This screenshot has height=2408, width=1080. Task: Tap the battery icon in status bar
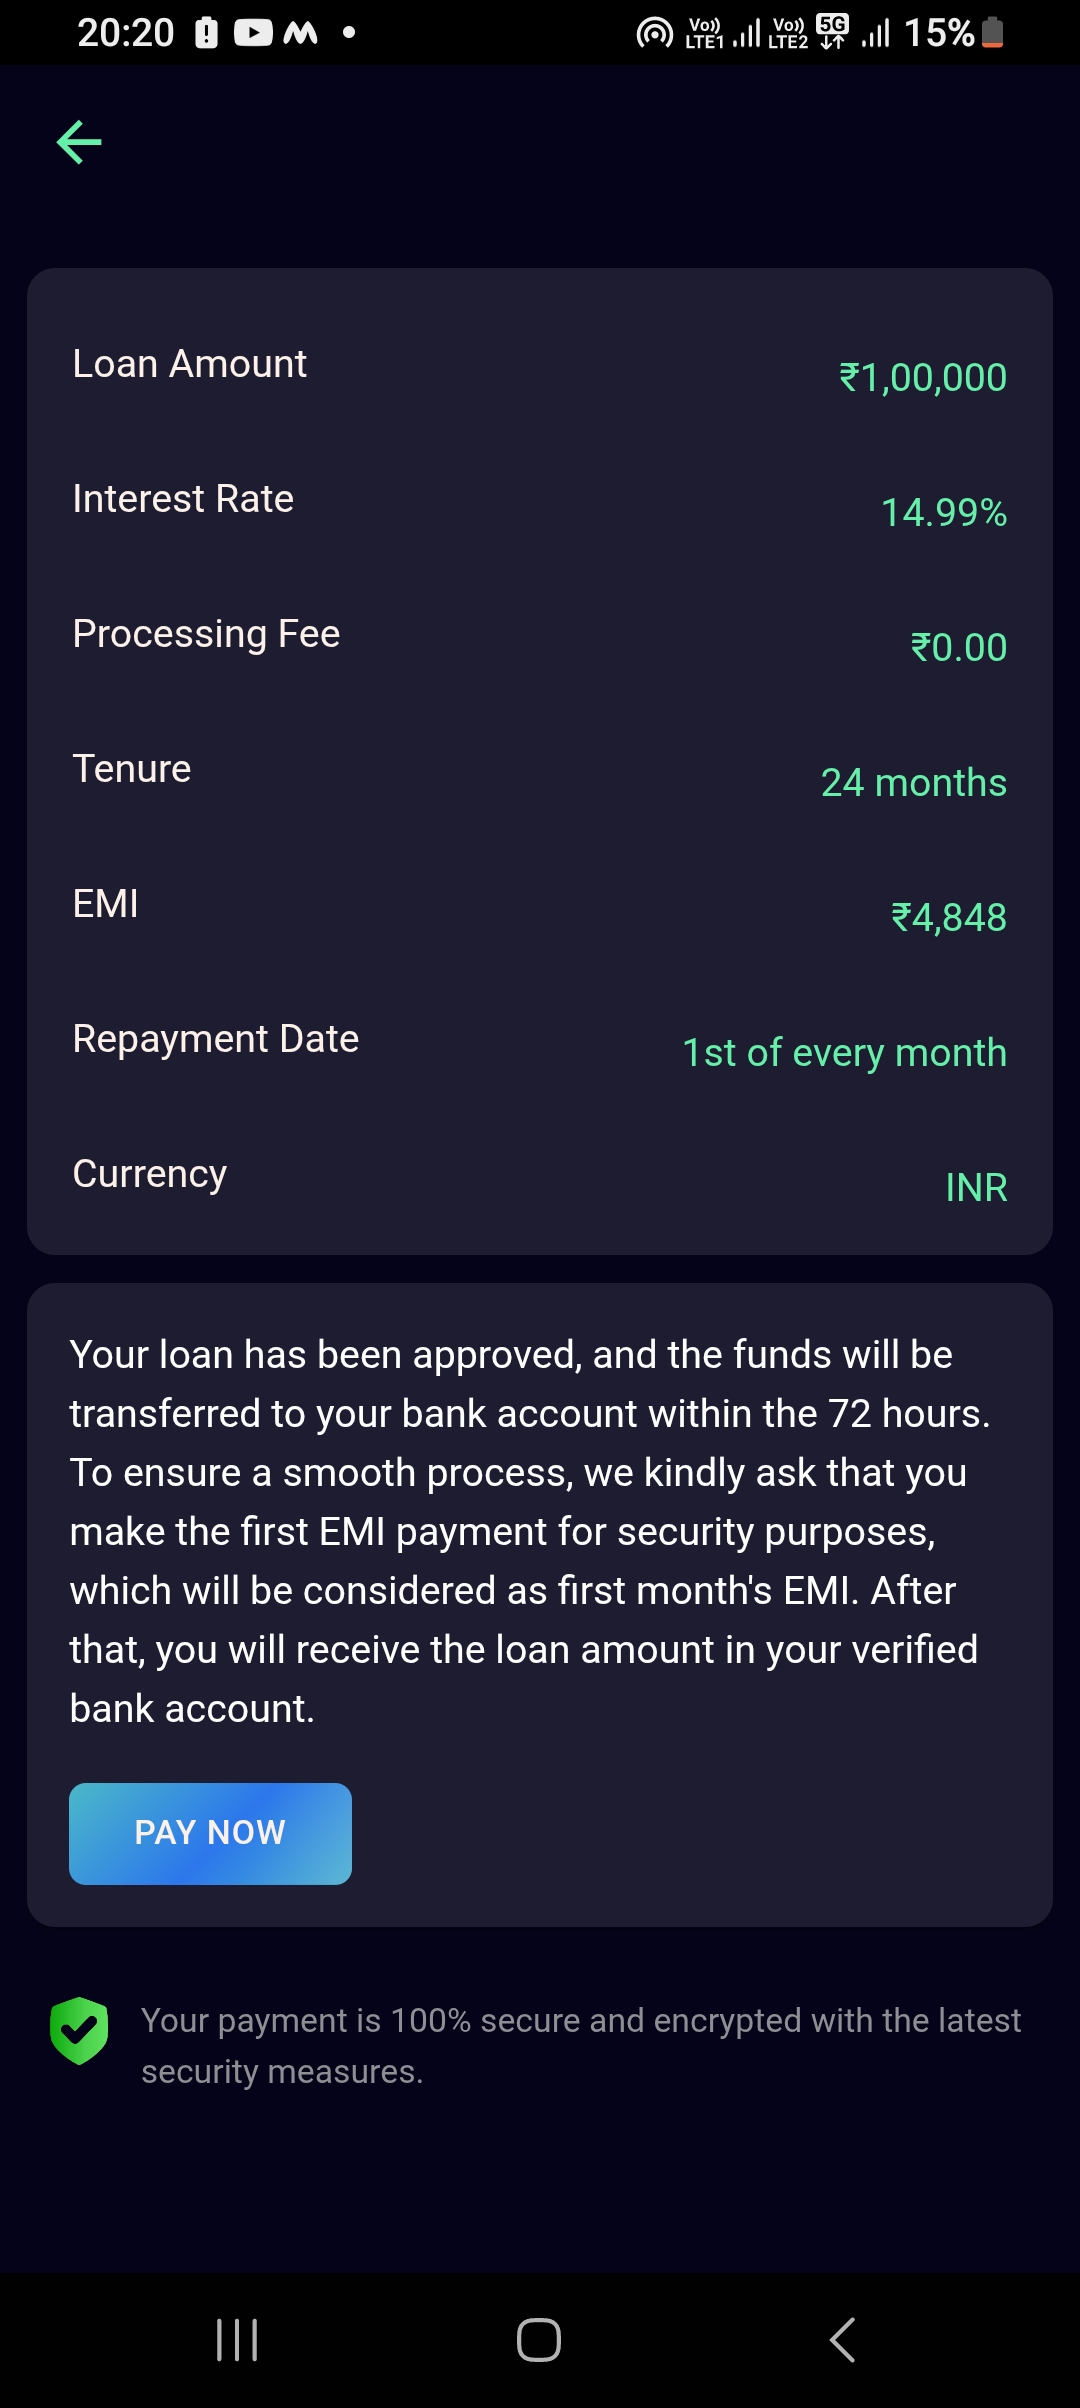(x=993, y=33)
